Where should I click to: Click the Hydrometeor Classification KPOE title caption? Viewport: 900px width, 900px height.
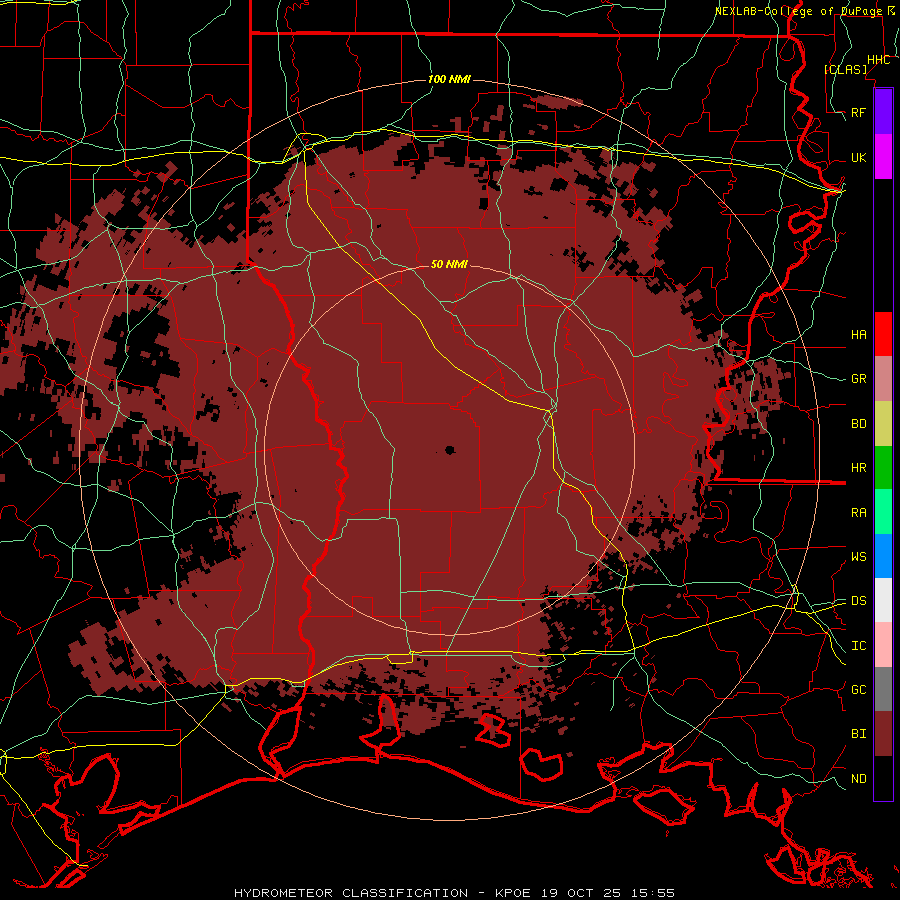coord(454,893)
